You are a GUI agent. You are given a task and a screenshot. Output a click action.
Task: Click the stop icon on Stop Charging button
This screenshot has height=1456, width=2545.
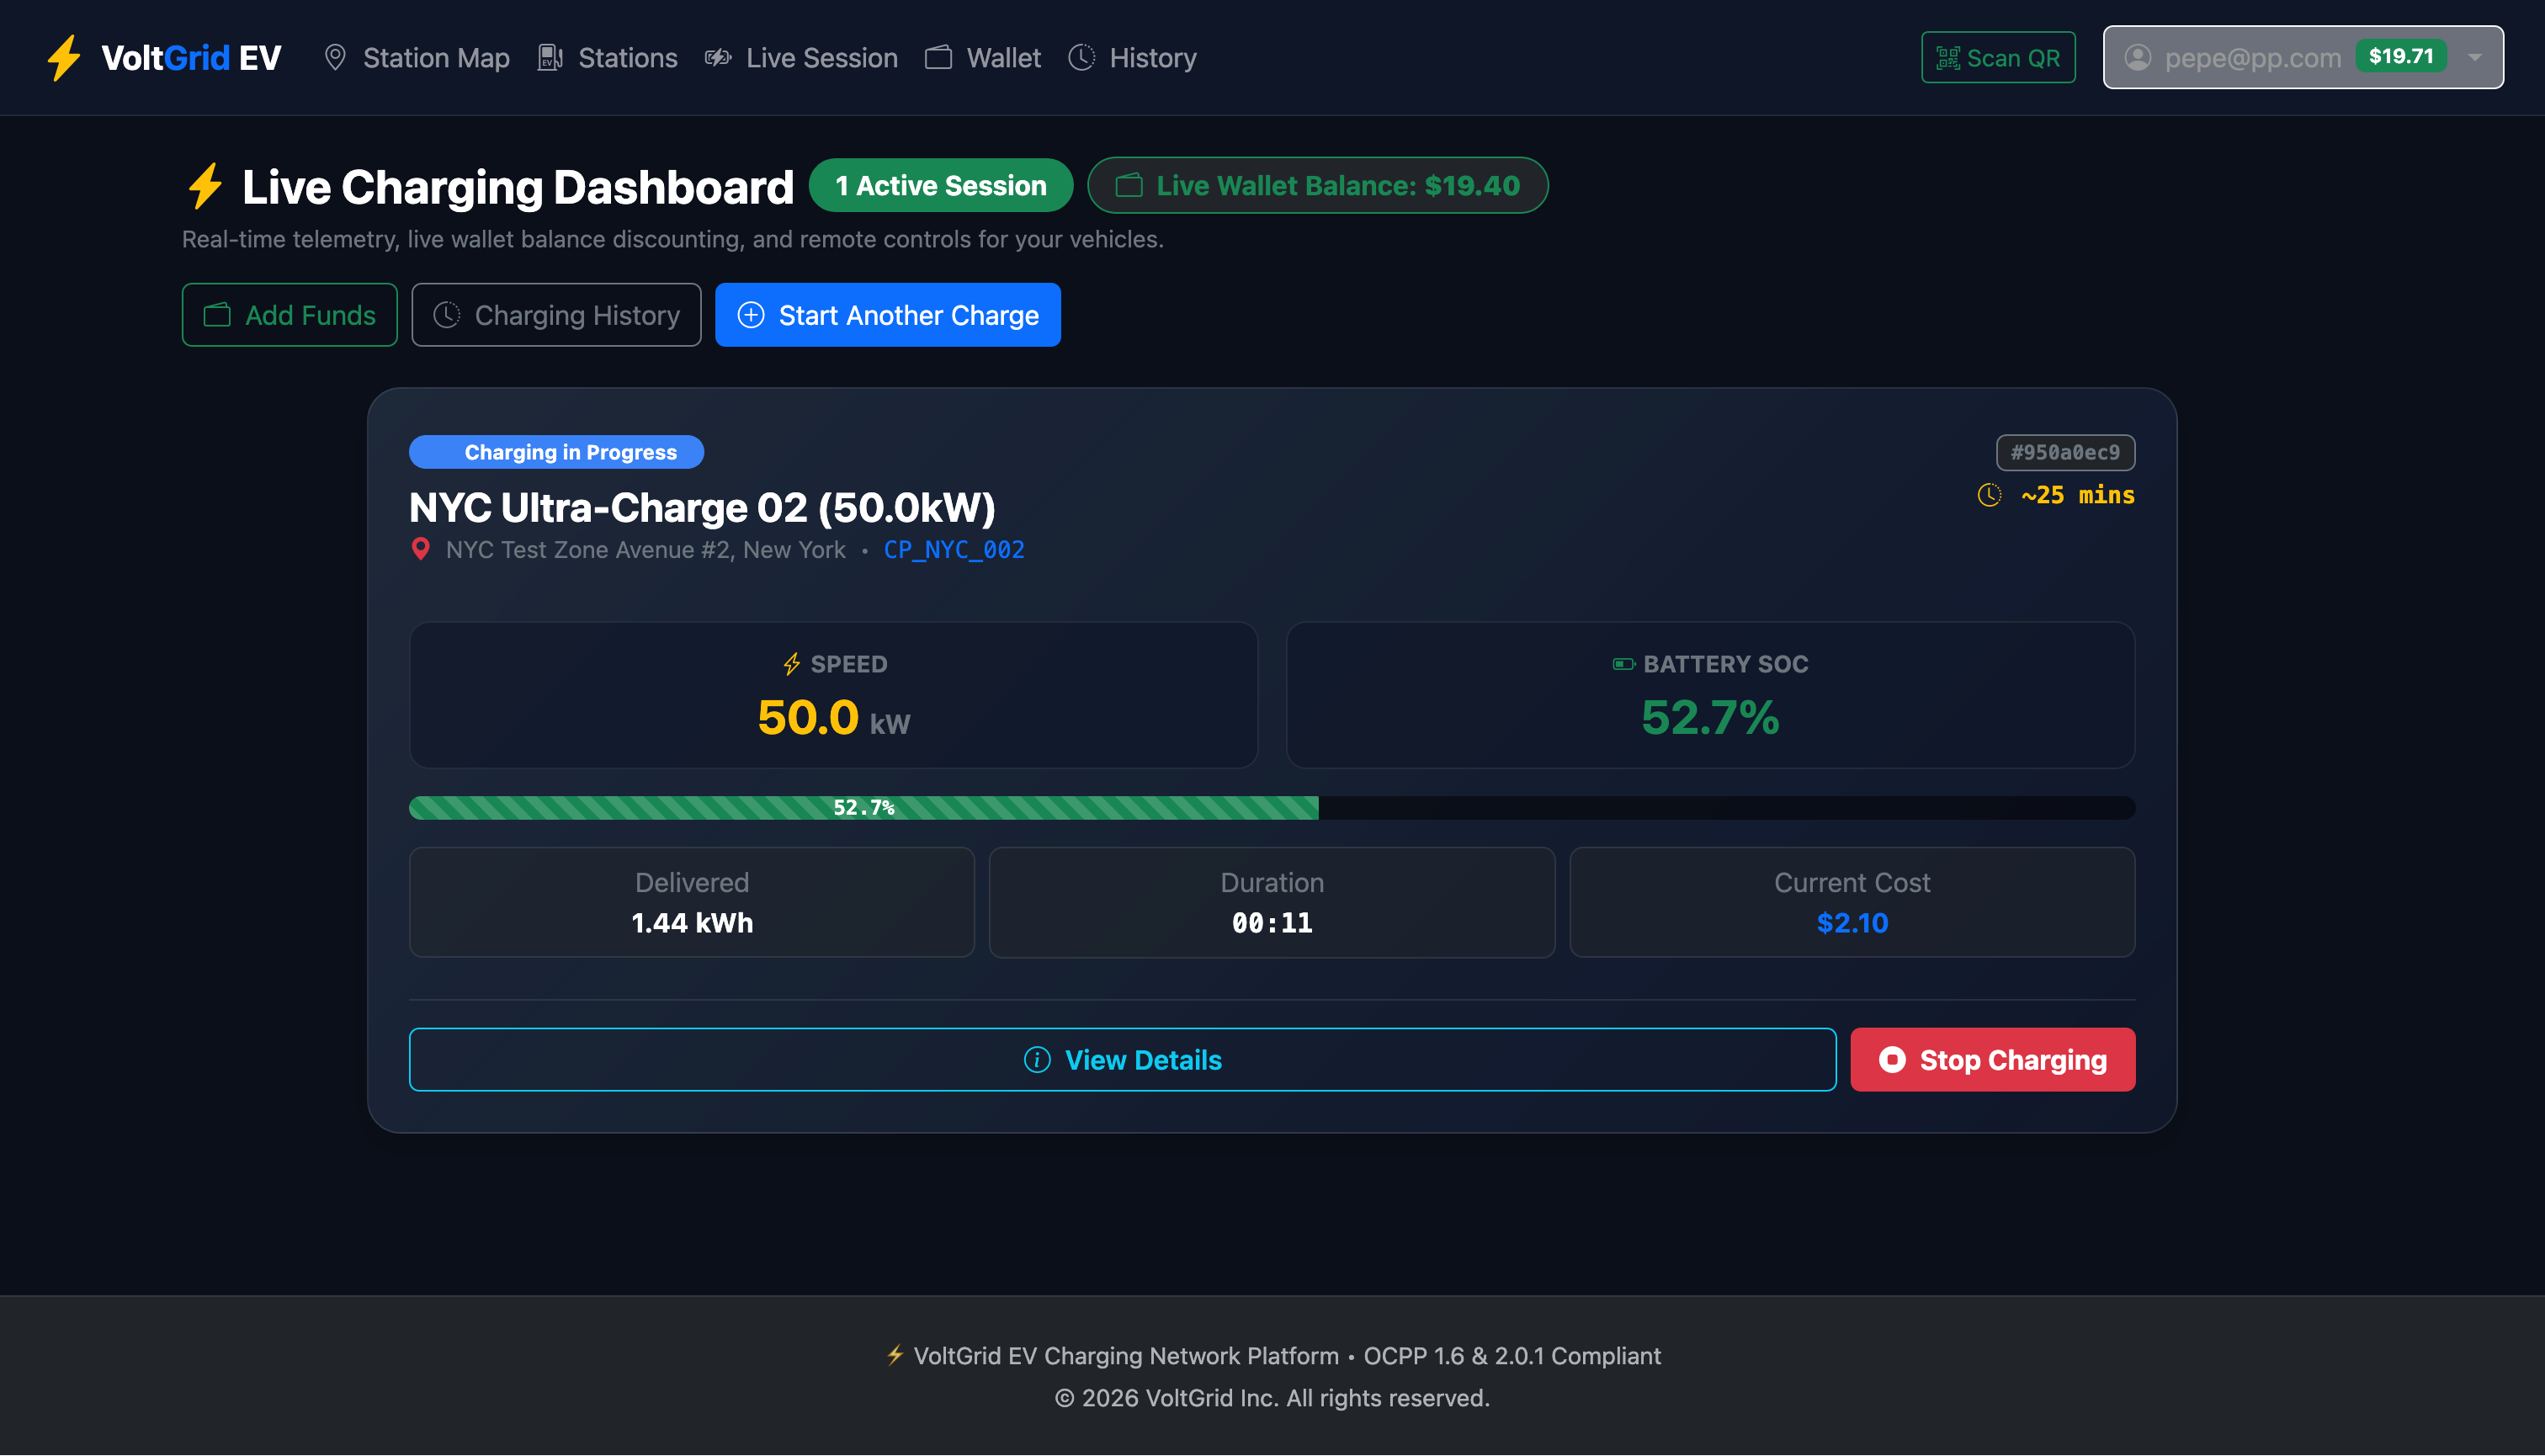click(1892, 1060)
